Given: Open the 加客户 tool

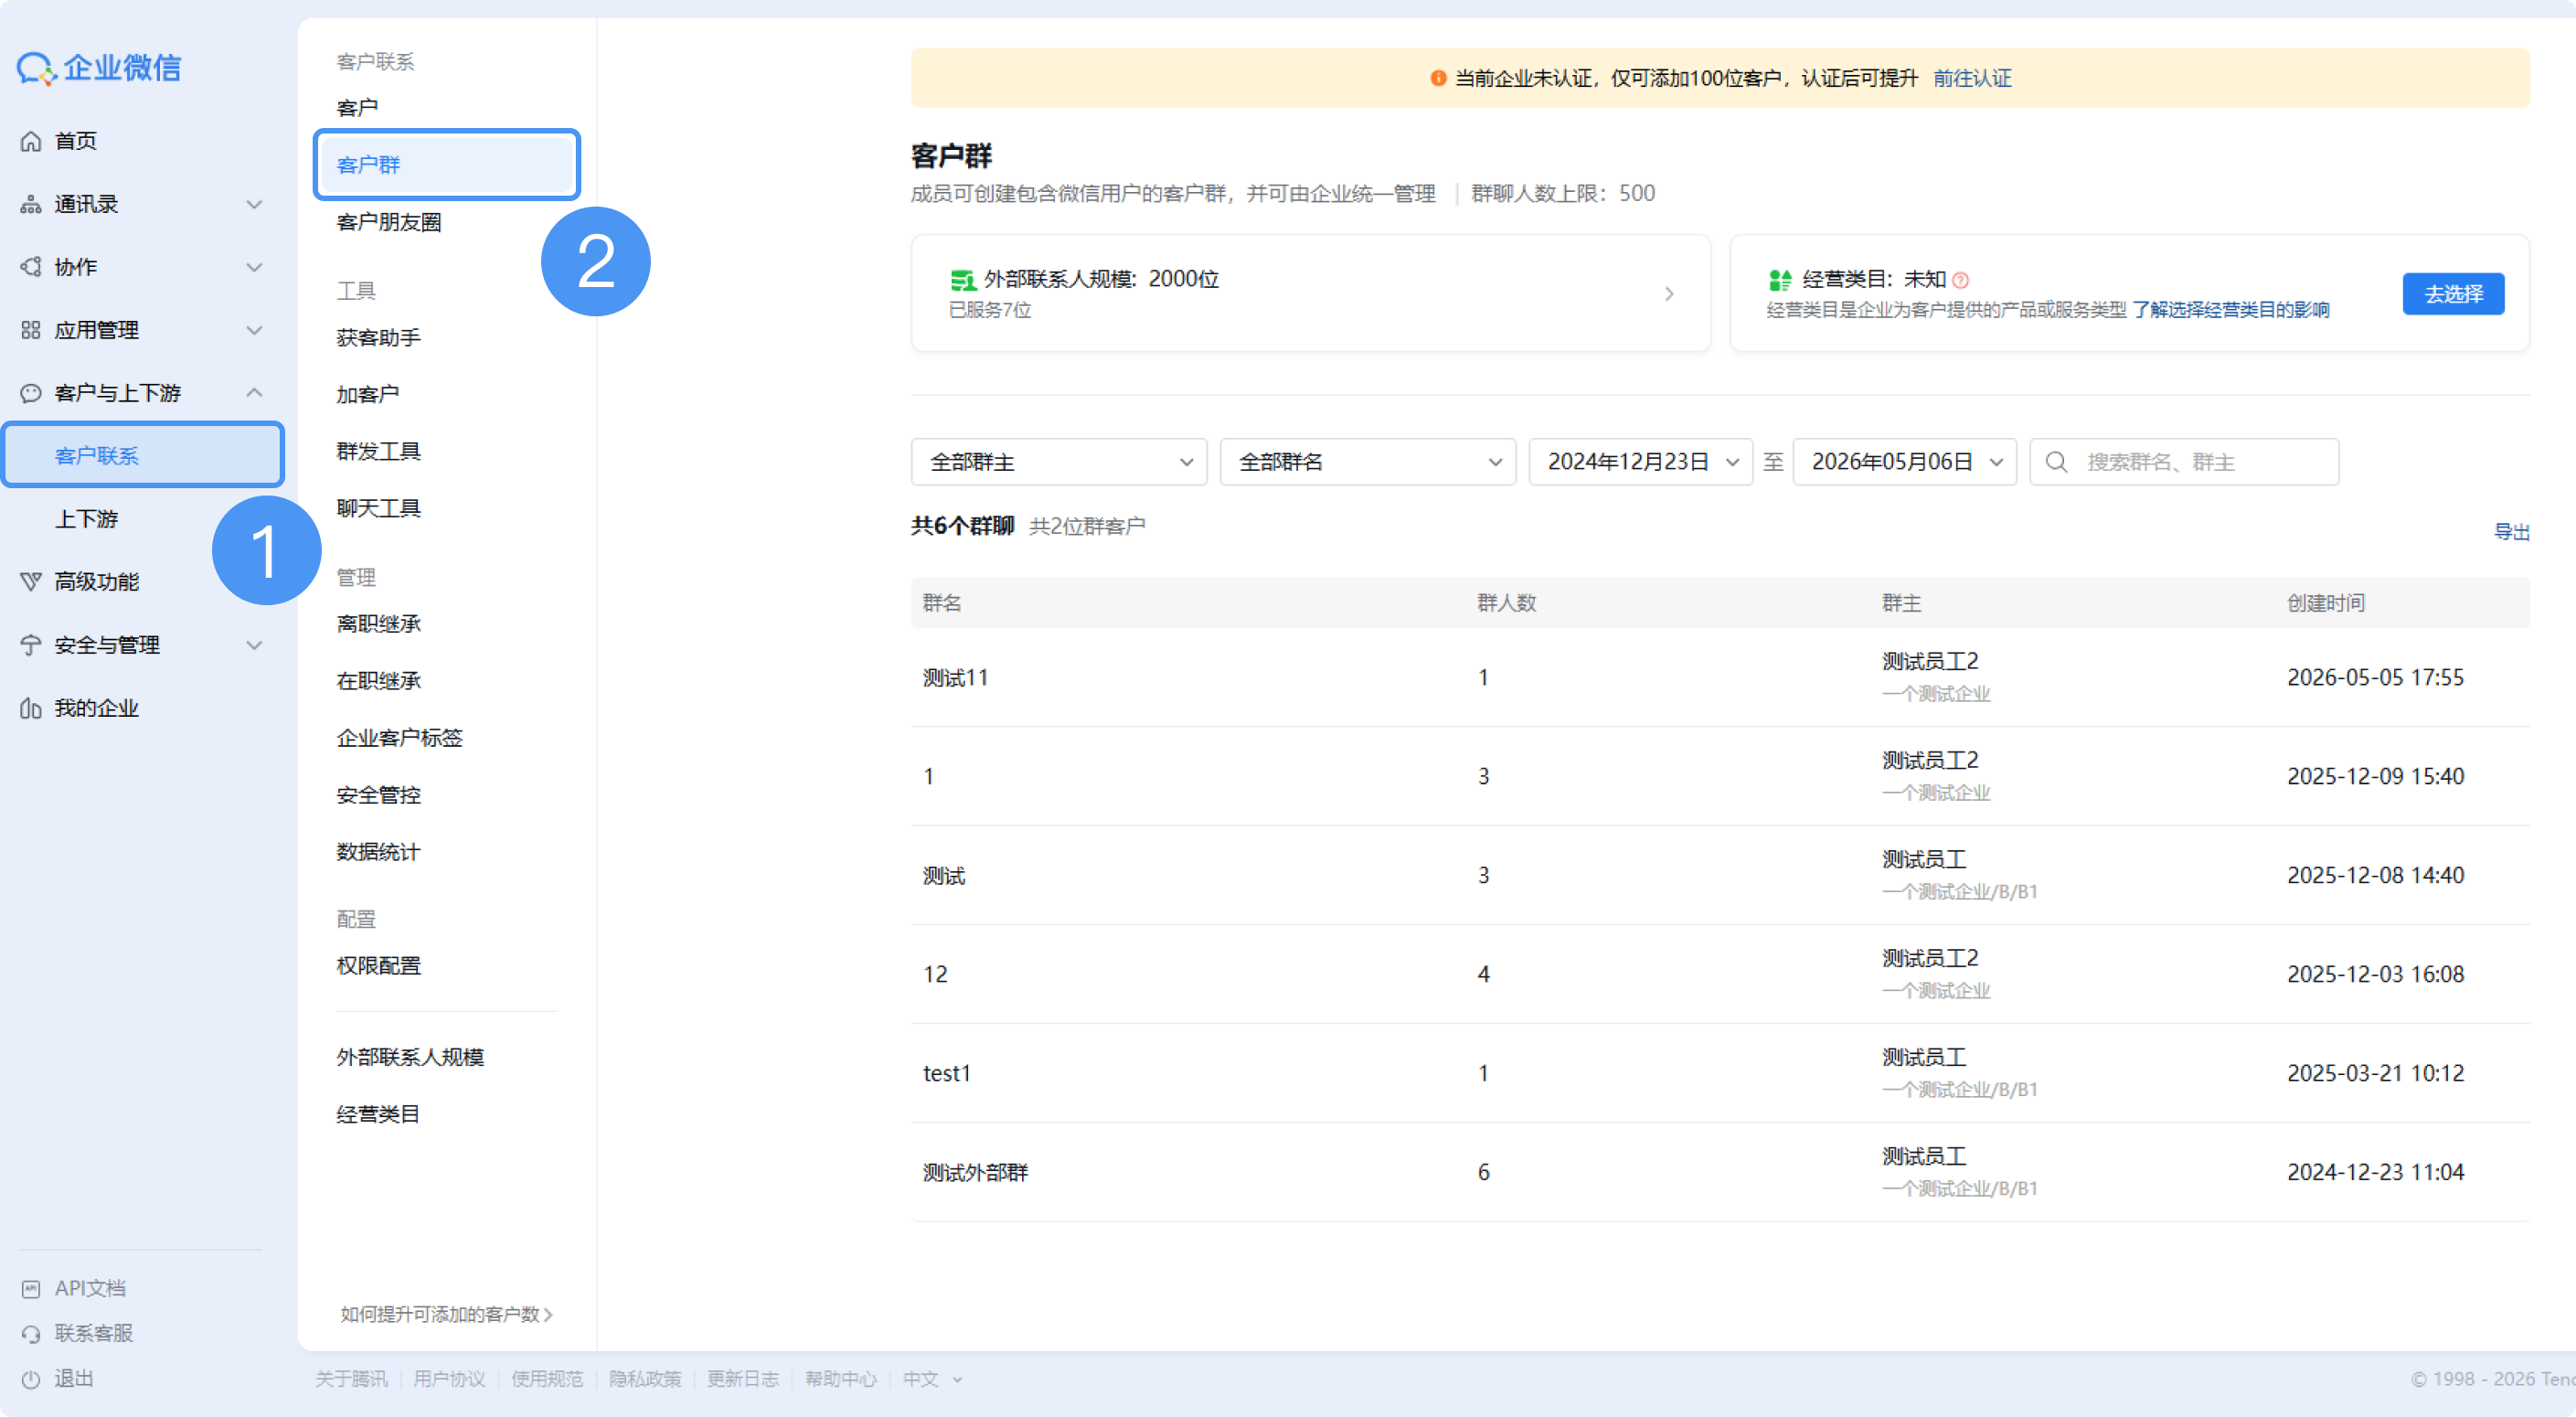Looking at the screenshot, I should [x=368, y=395].
